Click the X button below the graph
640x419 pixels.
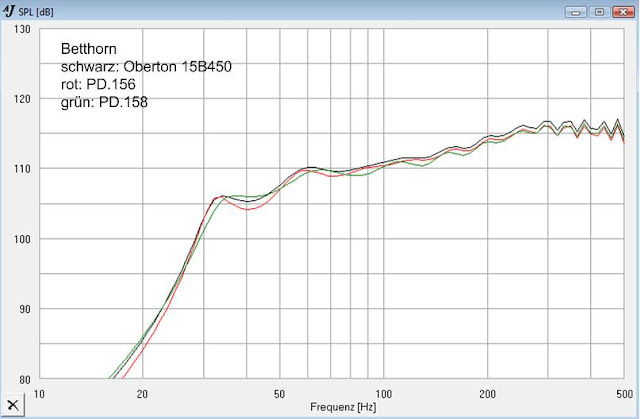pyautogui.click(x=12, y=405)
